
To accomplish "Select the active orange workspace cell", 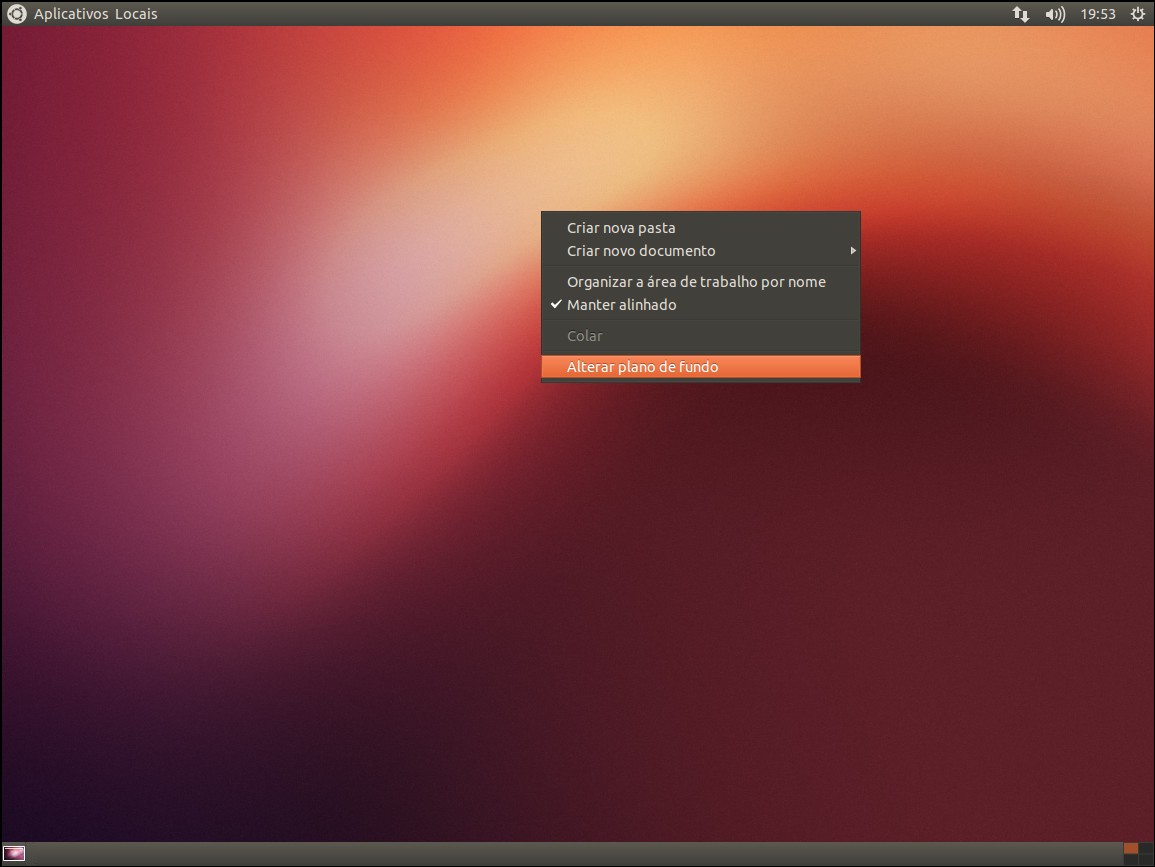I will [x=1131, y=848].
